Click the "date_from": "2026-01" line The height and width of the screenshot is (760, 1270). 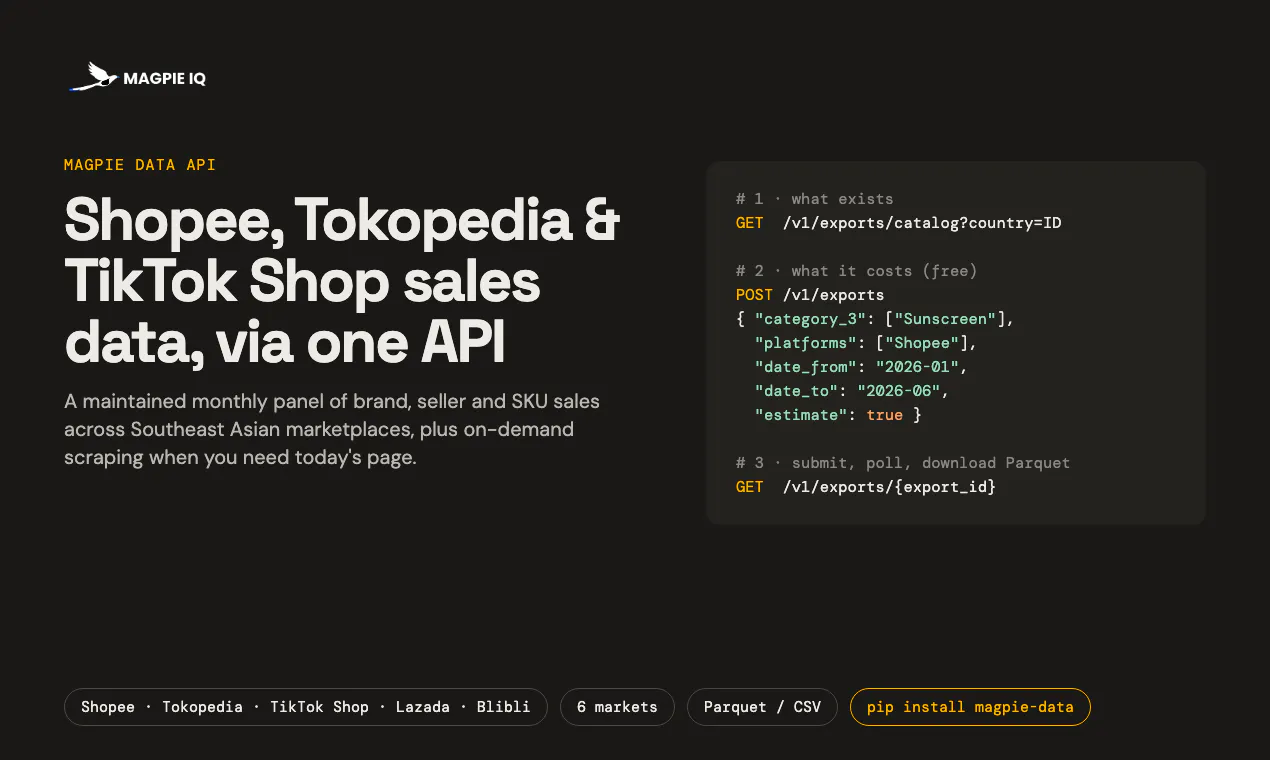pyautogui.click(x=861, y=367)
